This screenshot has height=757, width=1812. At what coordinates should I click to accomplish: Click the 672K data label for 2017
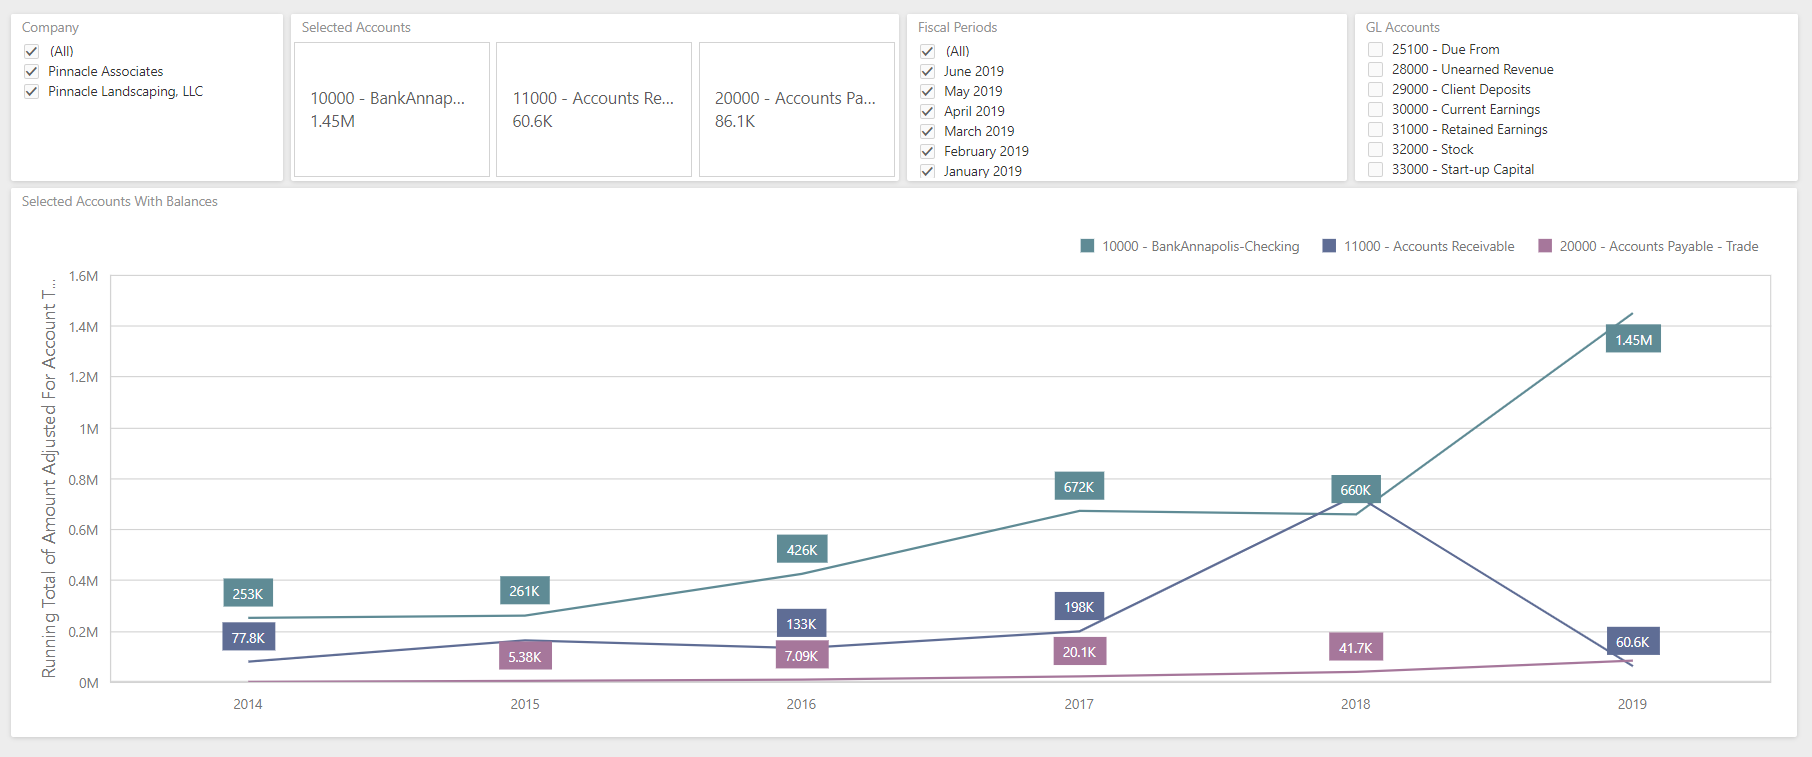pyautogui.click(x=1079, y=487)
